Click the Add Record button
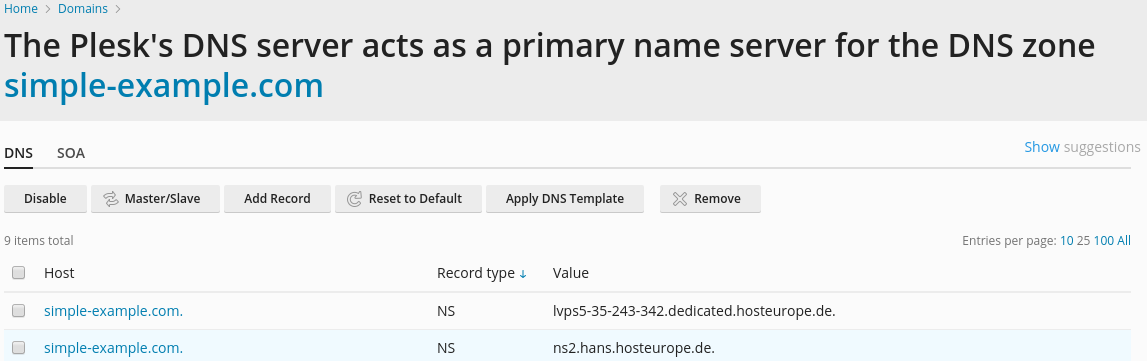 (x=277, y=199)
